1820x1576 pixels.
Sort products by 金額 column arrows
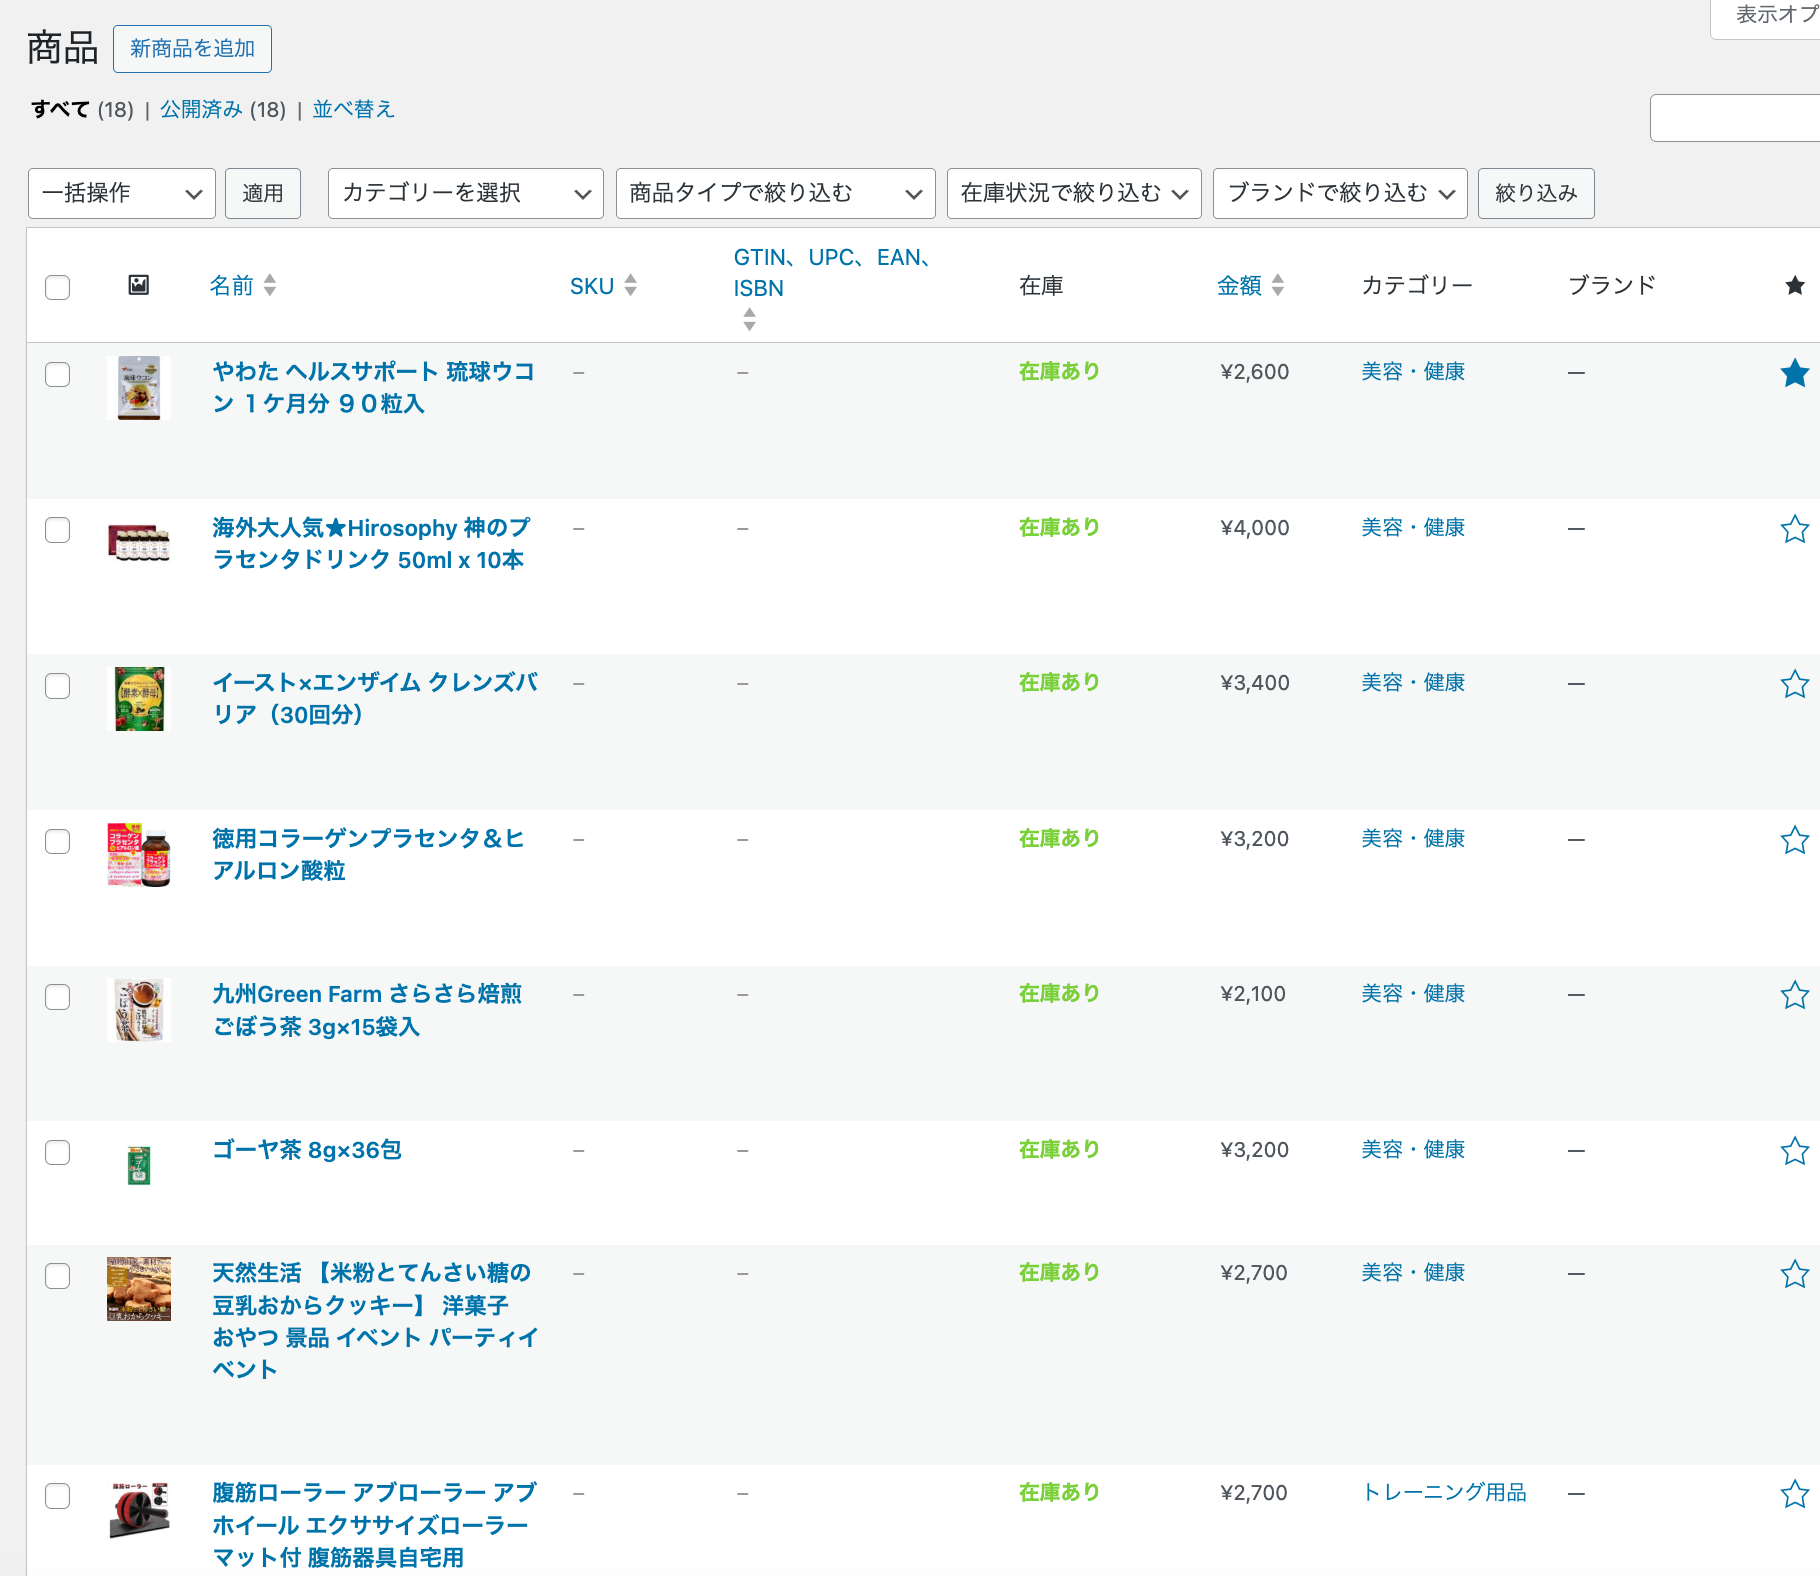point(1277,286)
